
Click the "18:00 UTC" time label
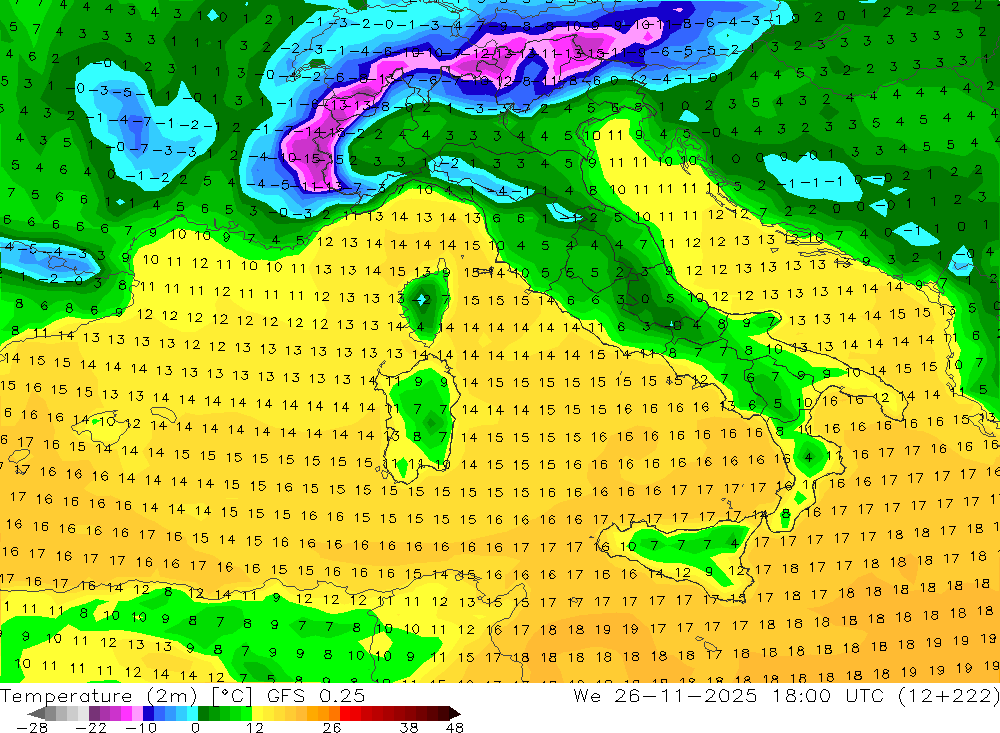(x=828, y=695)
